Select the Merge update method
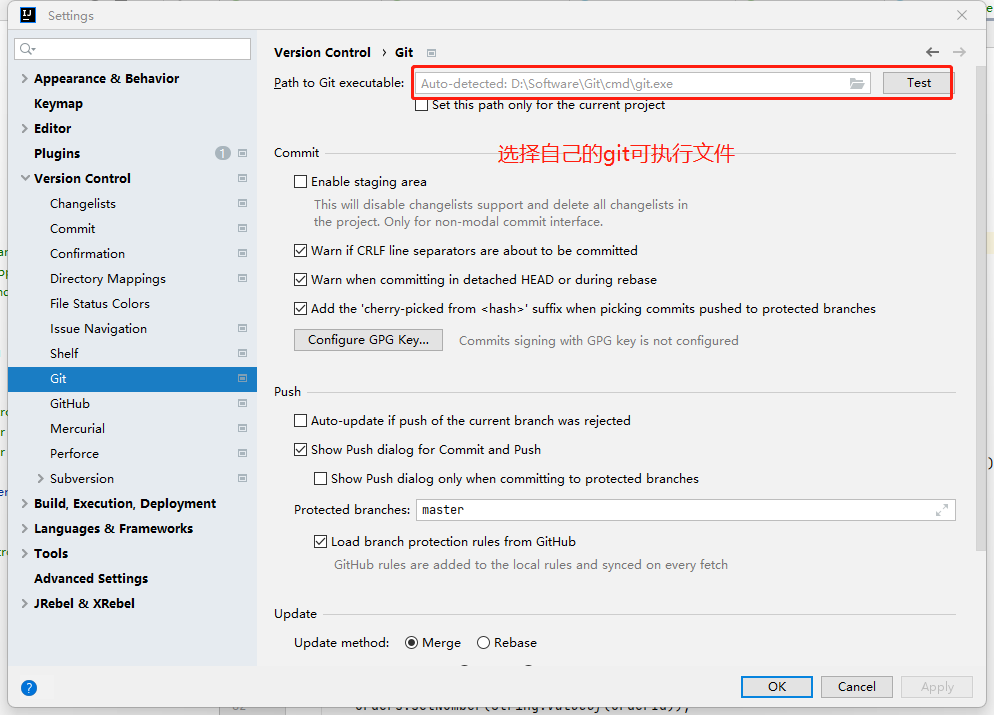Screen dimensions: 994x715 point(411,643)
